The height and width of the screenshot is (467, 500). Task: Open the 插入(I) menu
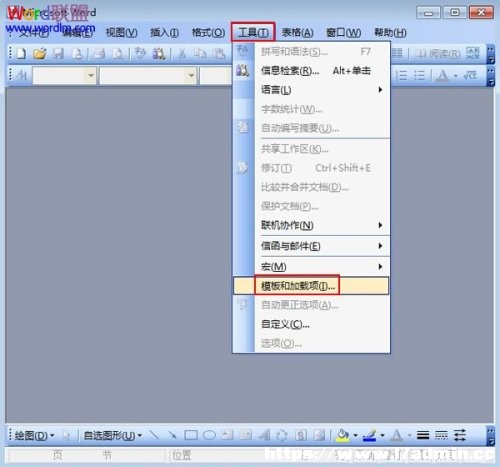coord(164,33)
